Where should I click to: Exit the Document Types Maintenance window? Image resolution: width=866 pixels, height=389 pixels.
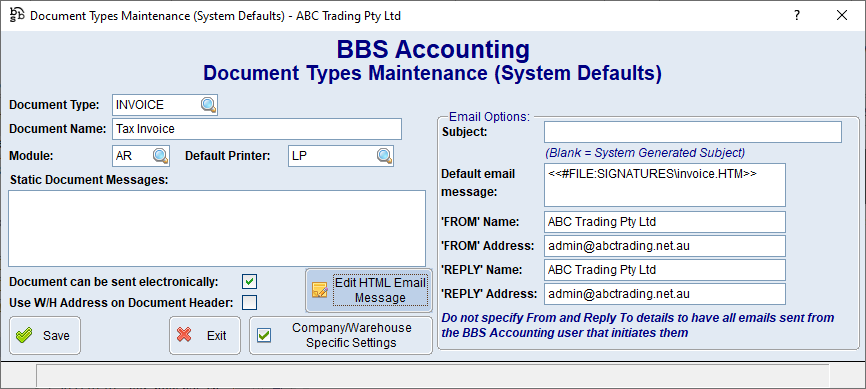tap(205, 335)
